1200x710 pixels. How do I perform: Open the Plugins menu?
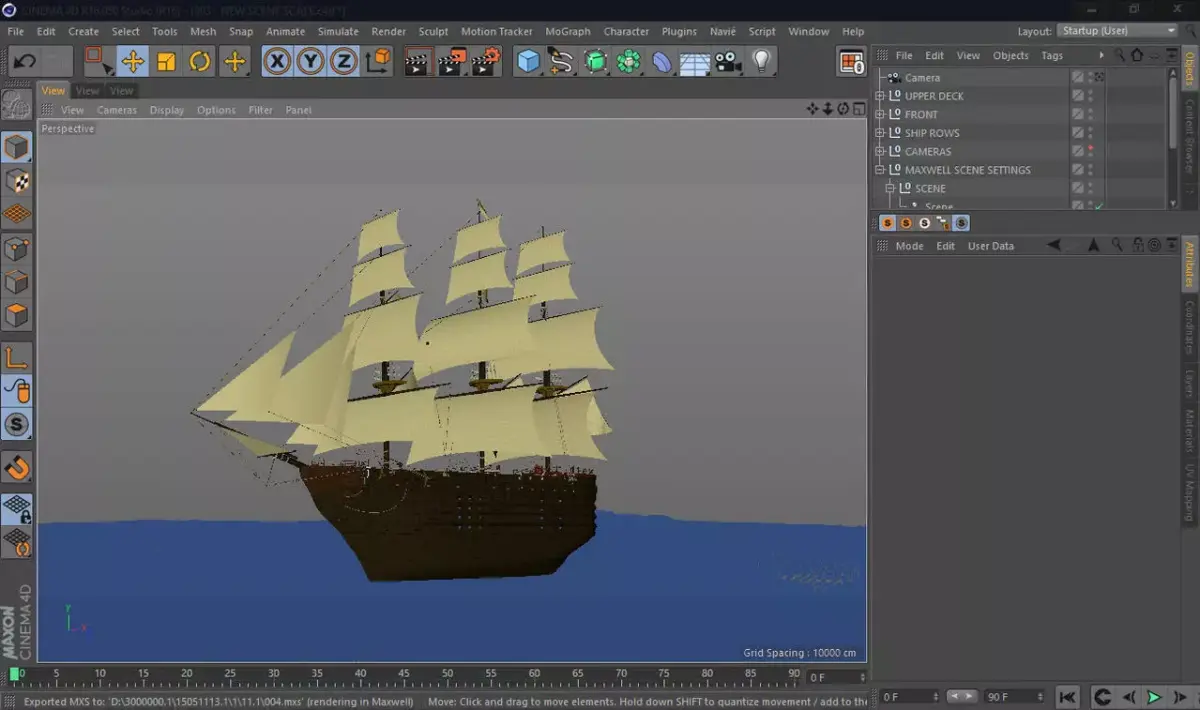click(x=679, y=31)
